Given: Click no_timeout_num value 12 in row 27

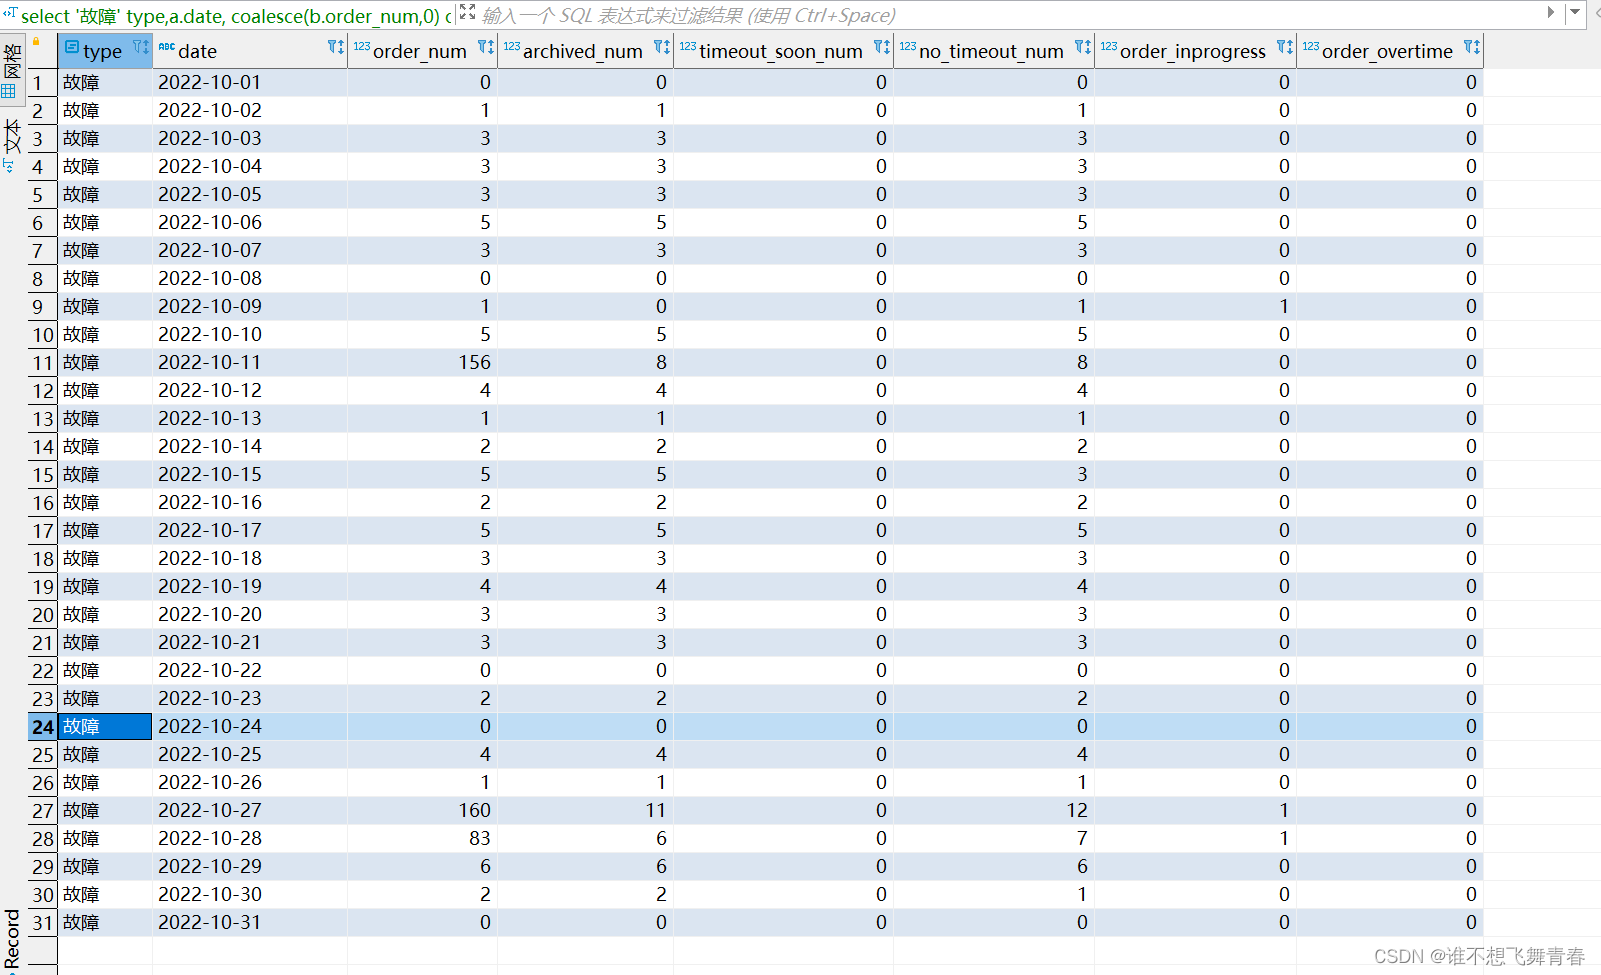Looking at the screenshot, I should [x=994, y=810].
